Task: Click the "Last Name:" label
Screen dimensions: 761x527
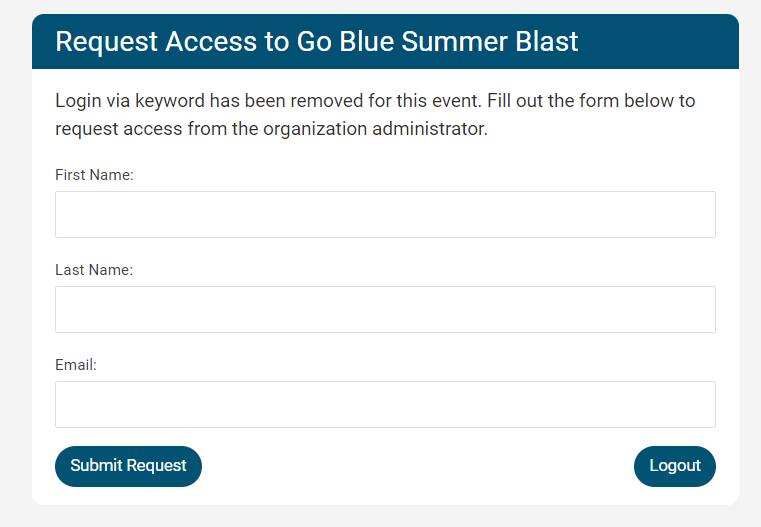Action: coord(94,270)
